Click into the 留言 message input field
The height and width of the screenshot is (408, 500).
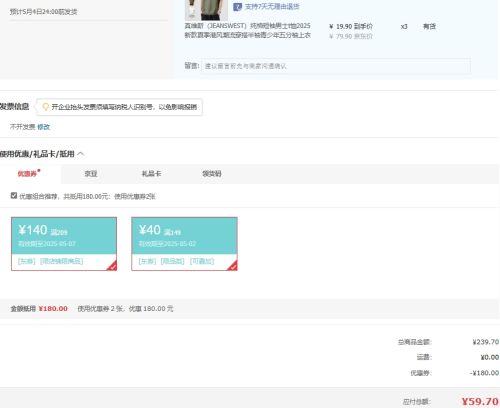[336, 66]
